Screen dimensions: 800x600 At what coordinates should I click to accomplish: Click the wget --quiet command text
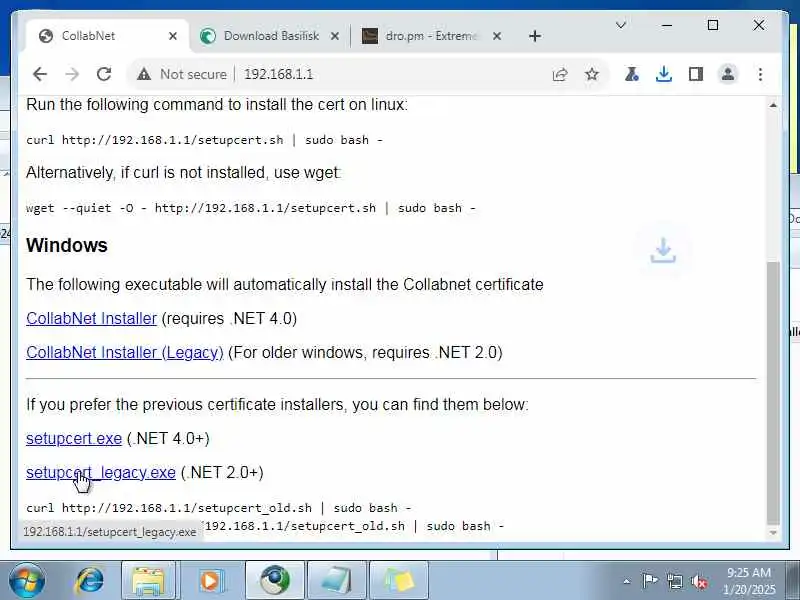tap(251, 208)
